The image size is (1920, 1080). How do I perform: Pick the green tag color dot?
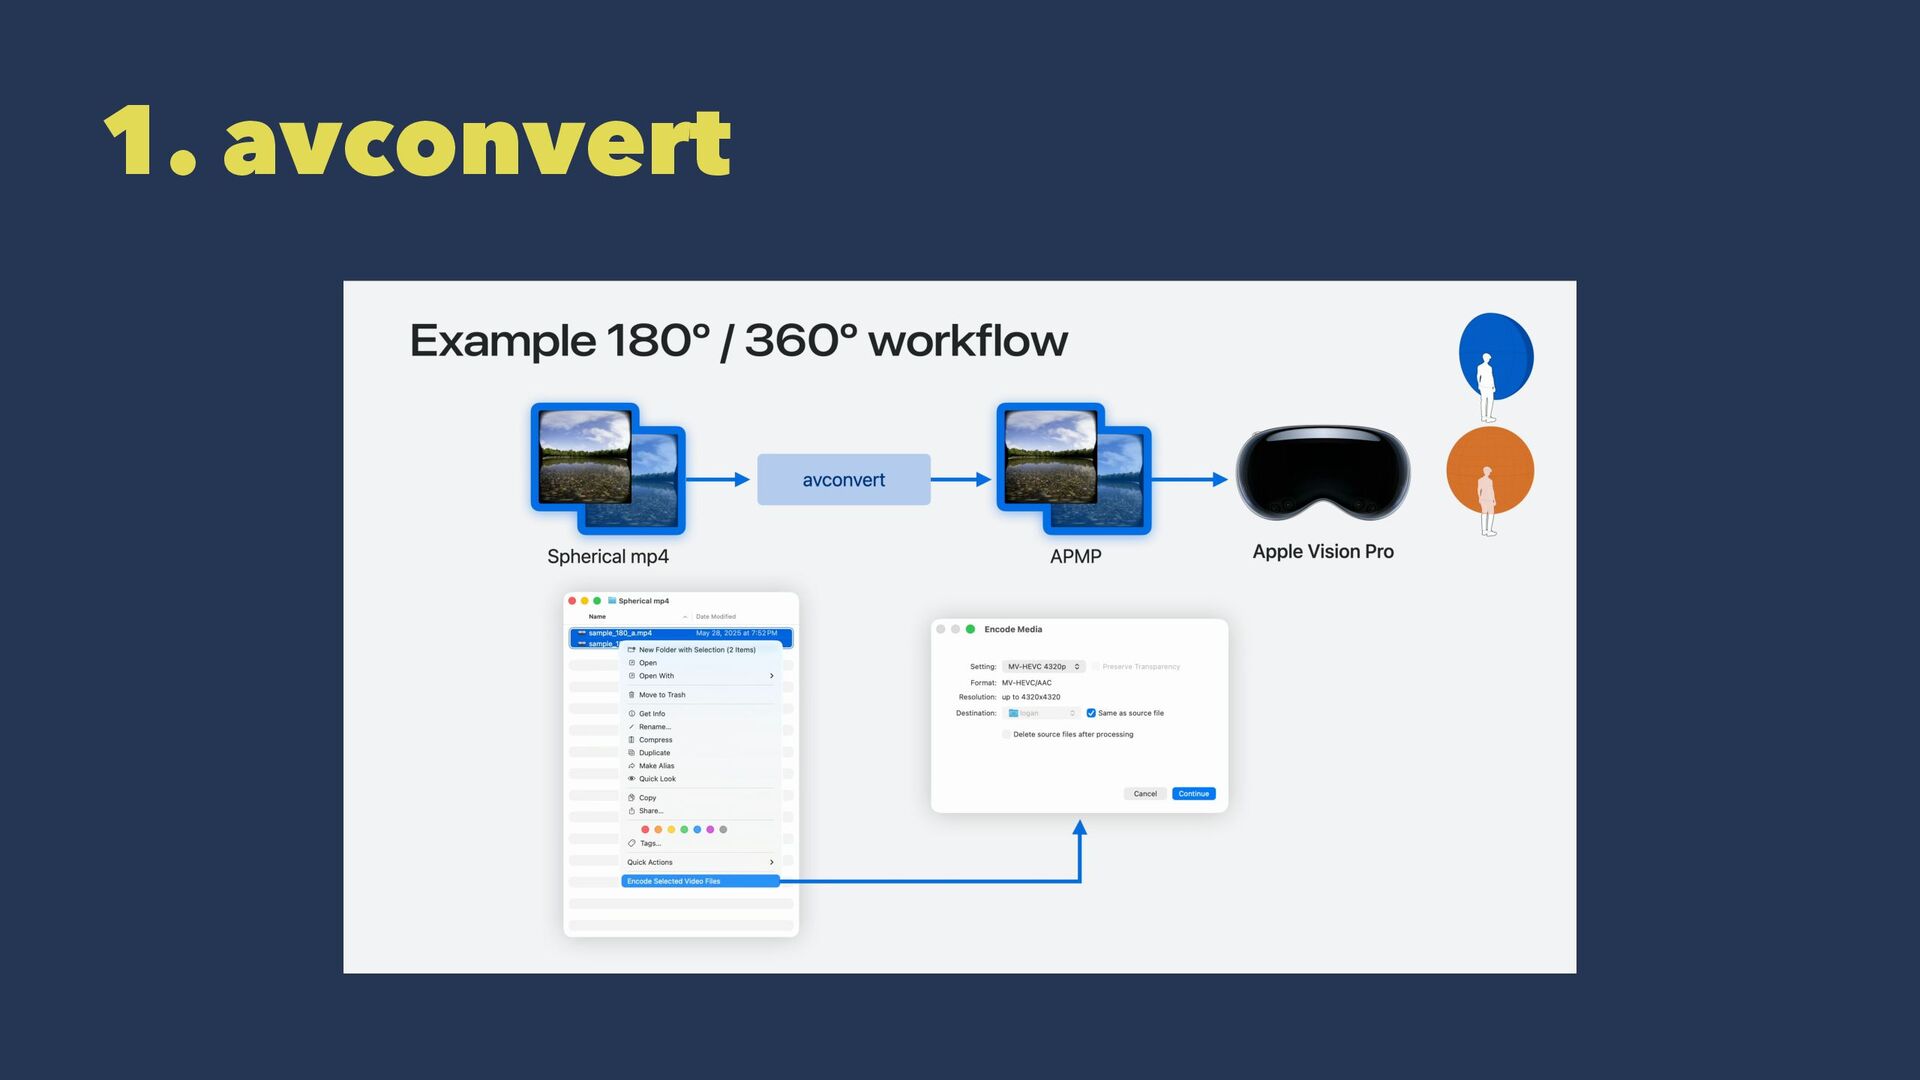tap(684, 829)
